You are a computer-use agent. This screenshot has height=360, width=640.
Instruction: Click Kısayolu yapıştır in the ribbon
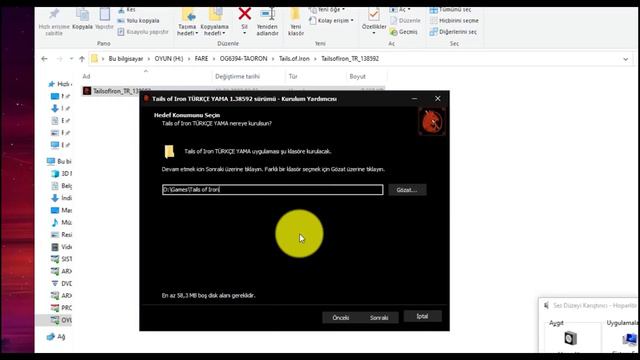(143, 31)
